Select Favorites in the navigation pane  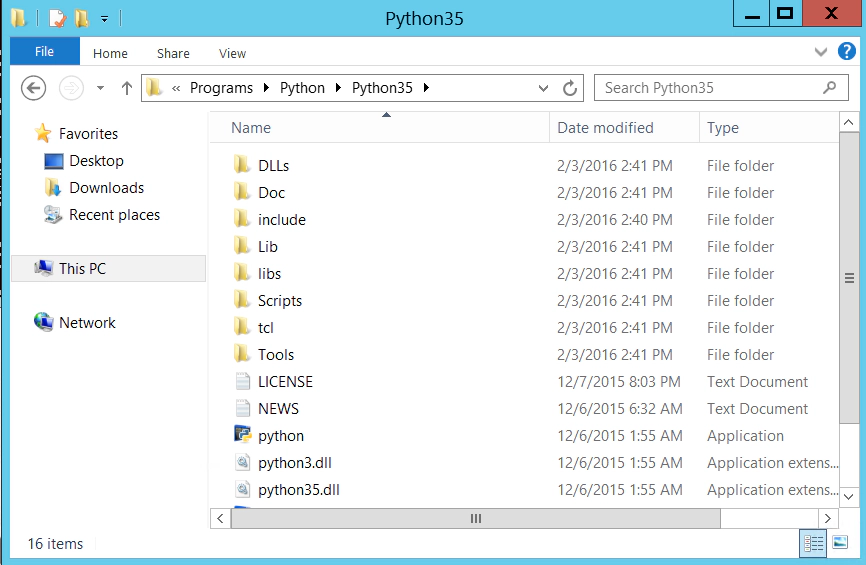[88, 134]
